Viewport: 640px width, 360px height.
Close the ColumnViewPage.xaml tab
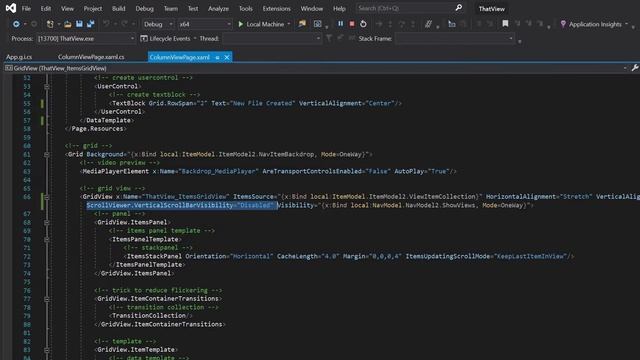tap(227, 57)
